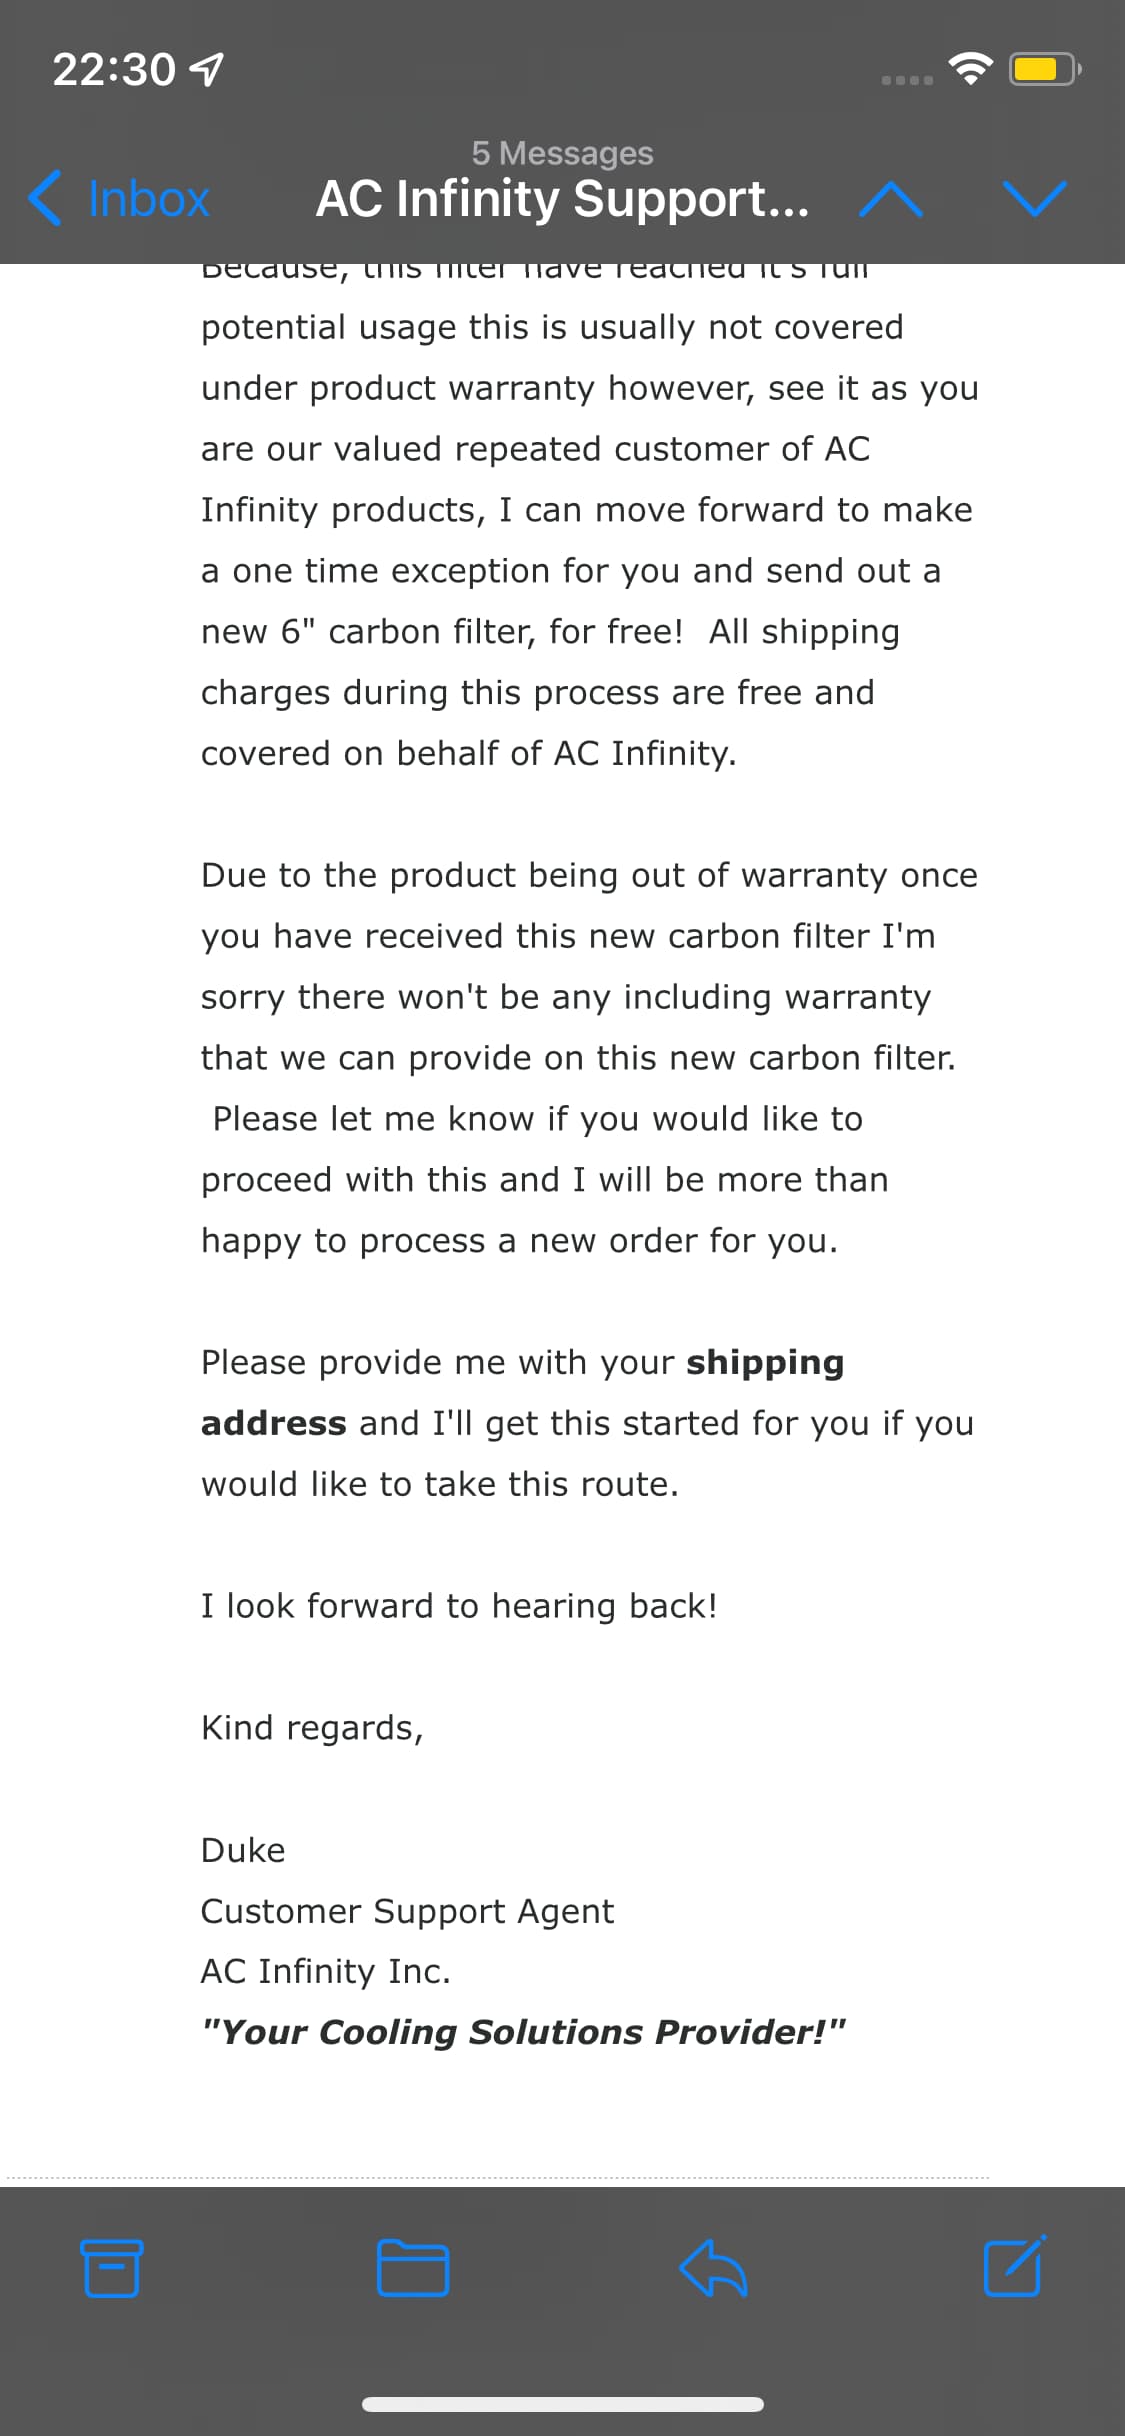This screenshot has height=2436, width=1125.
Task: Tap the Wi-Fi status icon
Action: [970, 68]
